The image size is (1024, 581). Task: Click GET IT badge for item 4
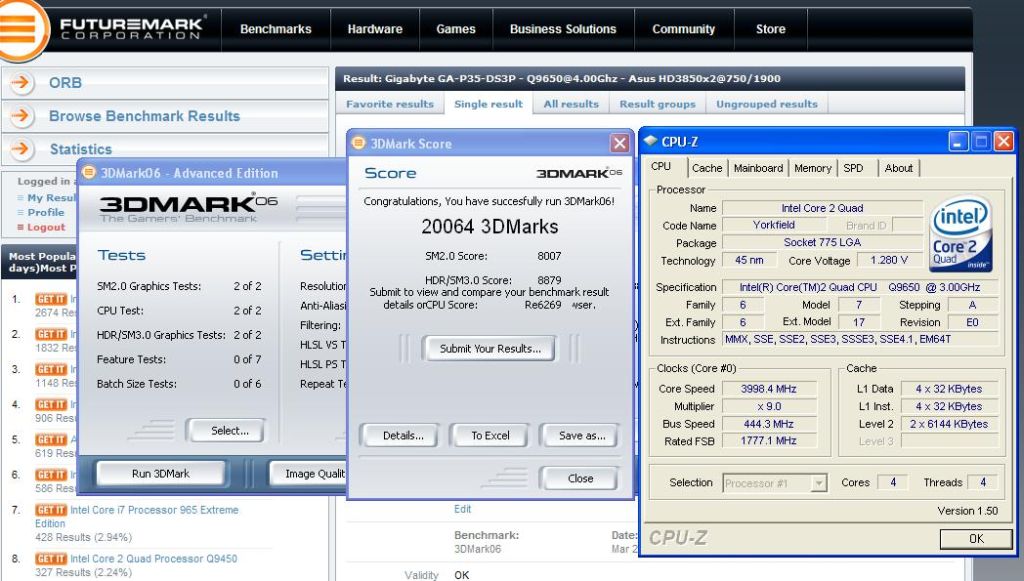coord(51,405)
